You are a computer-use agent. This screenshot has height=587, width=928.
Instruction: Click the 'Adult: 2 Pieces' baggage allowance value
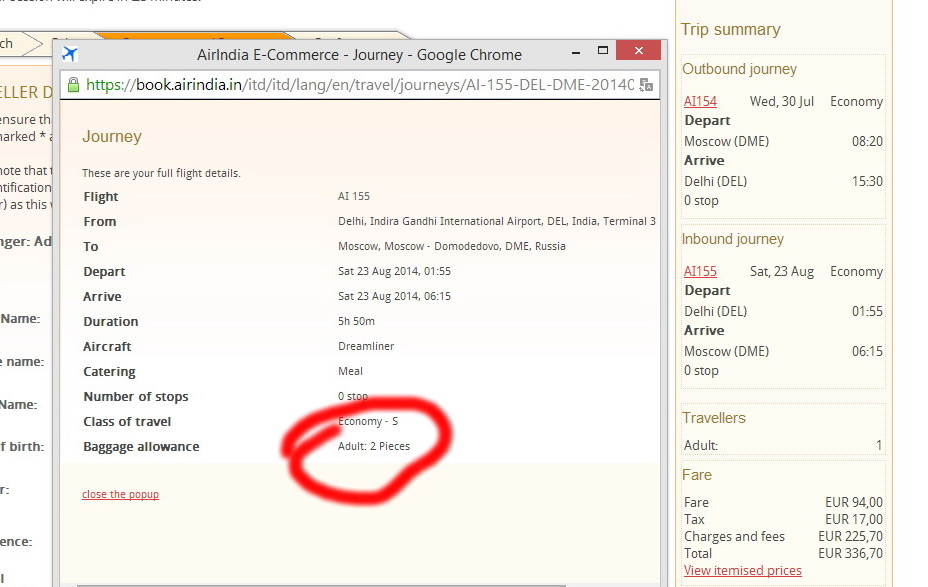374,446
